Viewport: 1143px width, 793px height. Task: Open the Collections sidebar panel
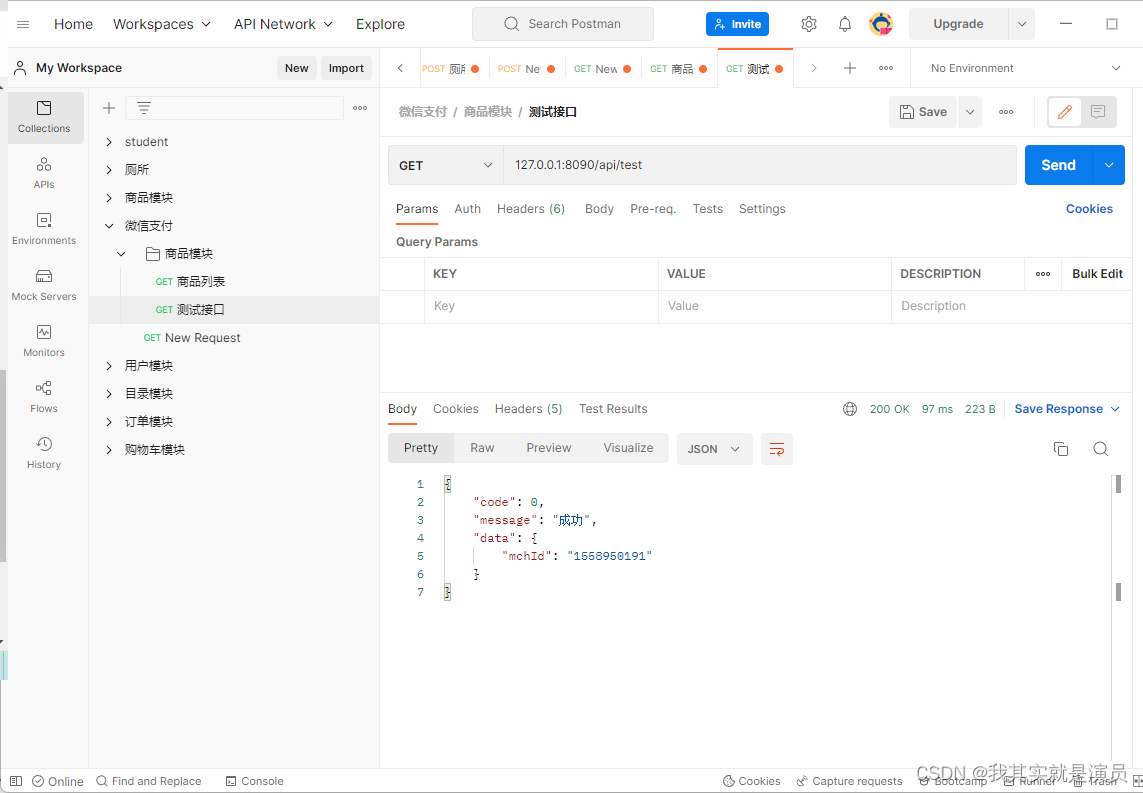[x=44, y=117]
